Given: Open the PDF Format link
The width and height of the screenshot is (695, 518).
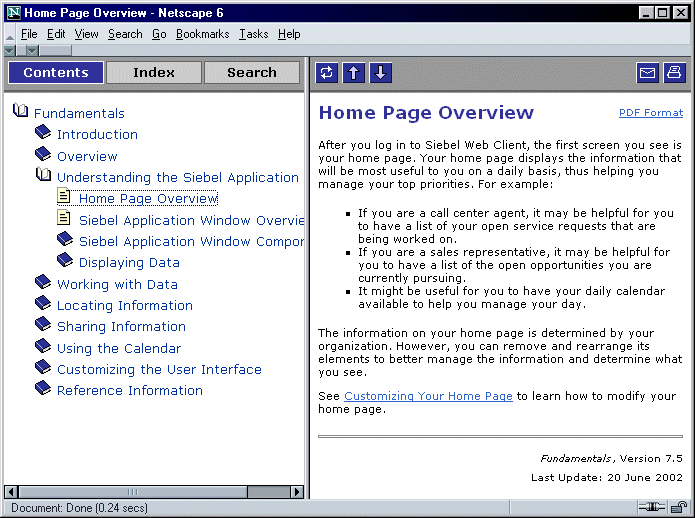Looking at the screenshot, I should click(651, 113).
